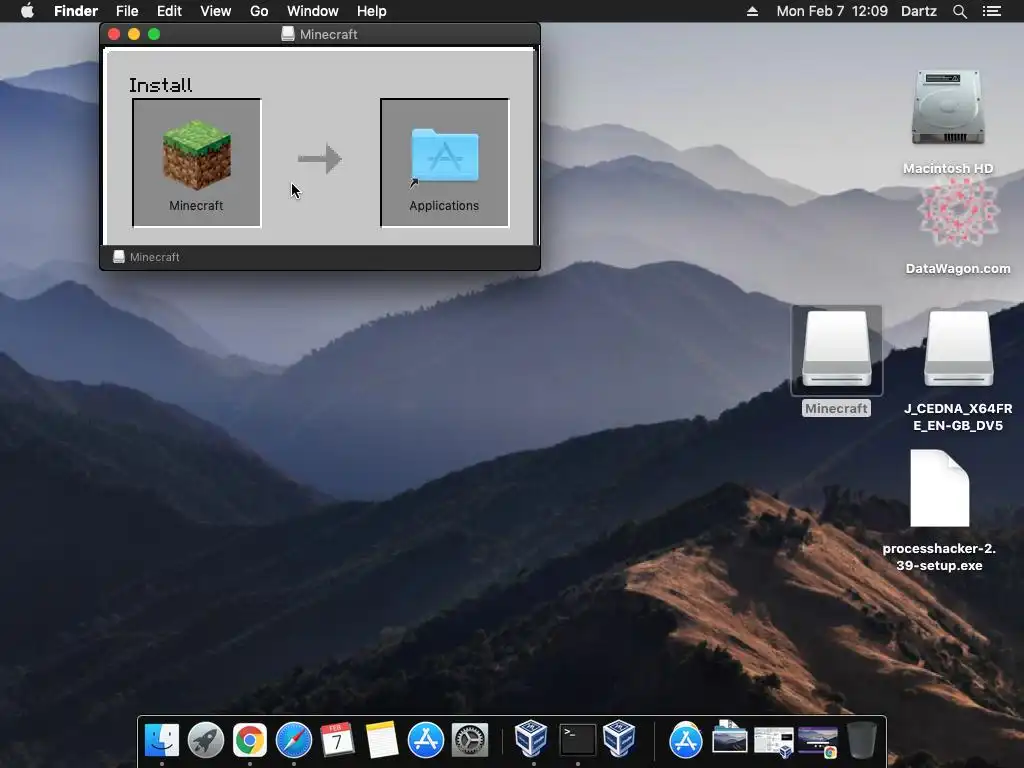Click the date and time Mon Feb 7 12:09
Image resolution: width=1024 pixels, height=768 pixels.
pos(832,11)
